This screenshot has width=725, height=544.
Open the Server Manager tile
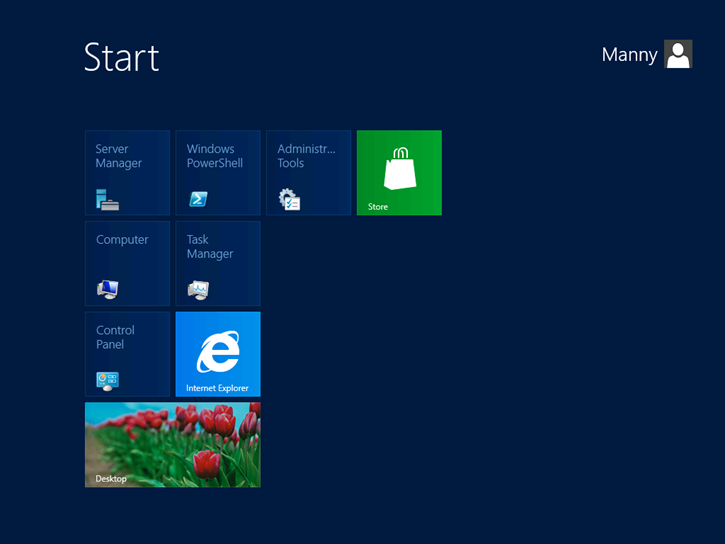point(127,172)
